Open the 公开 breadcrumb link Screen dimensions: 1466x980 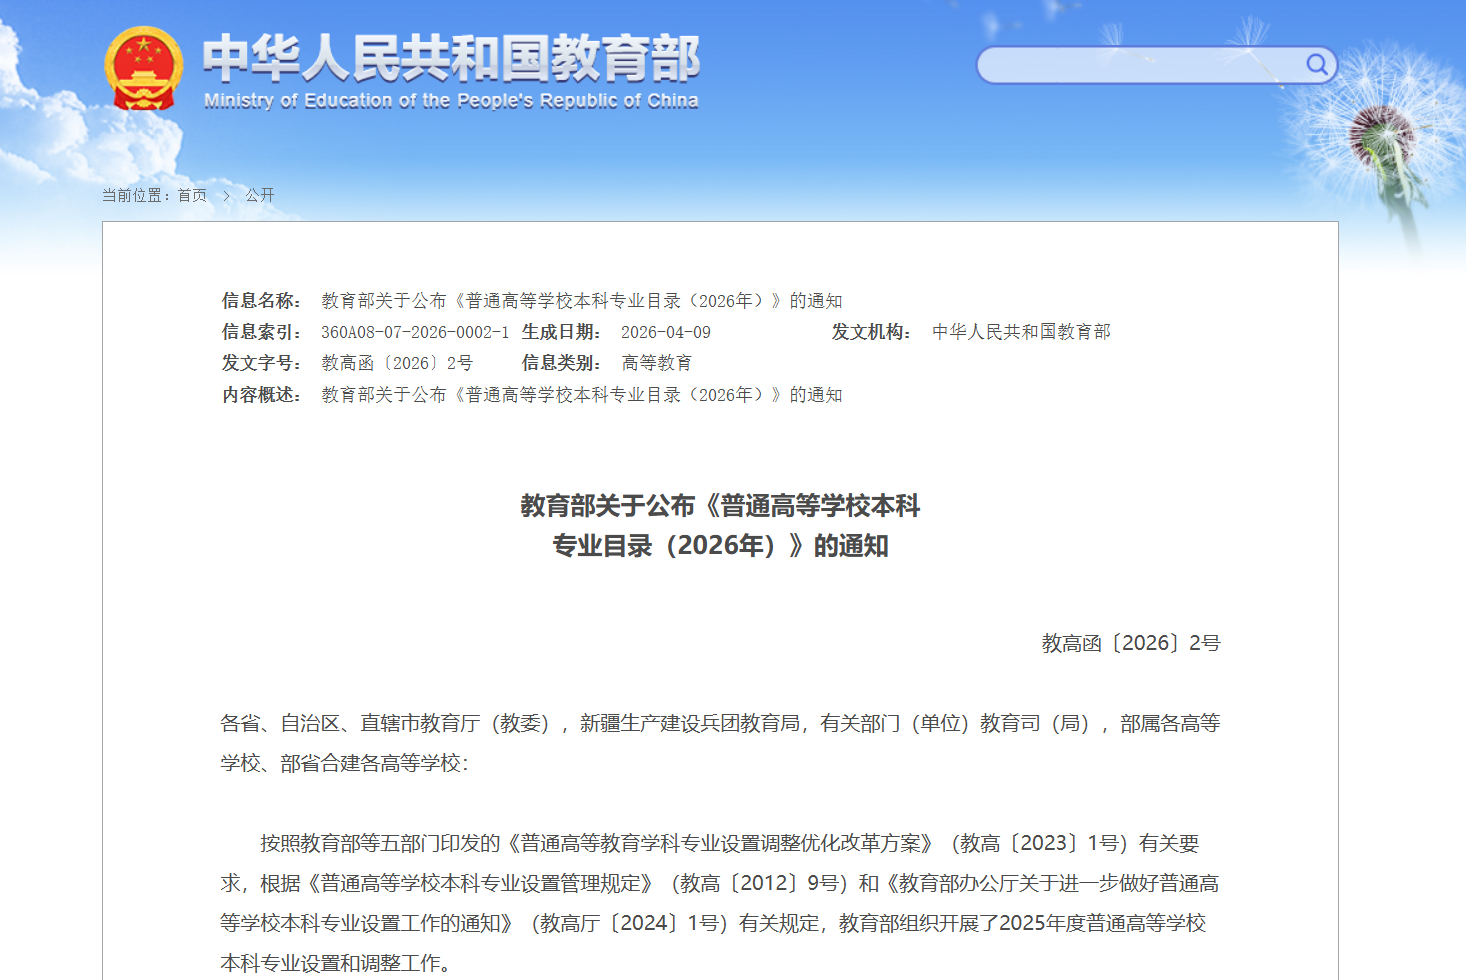pyautogui.click(x=260, y=195)
